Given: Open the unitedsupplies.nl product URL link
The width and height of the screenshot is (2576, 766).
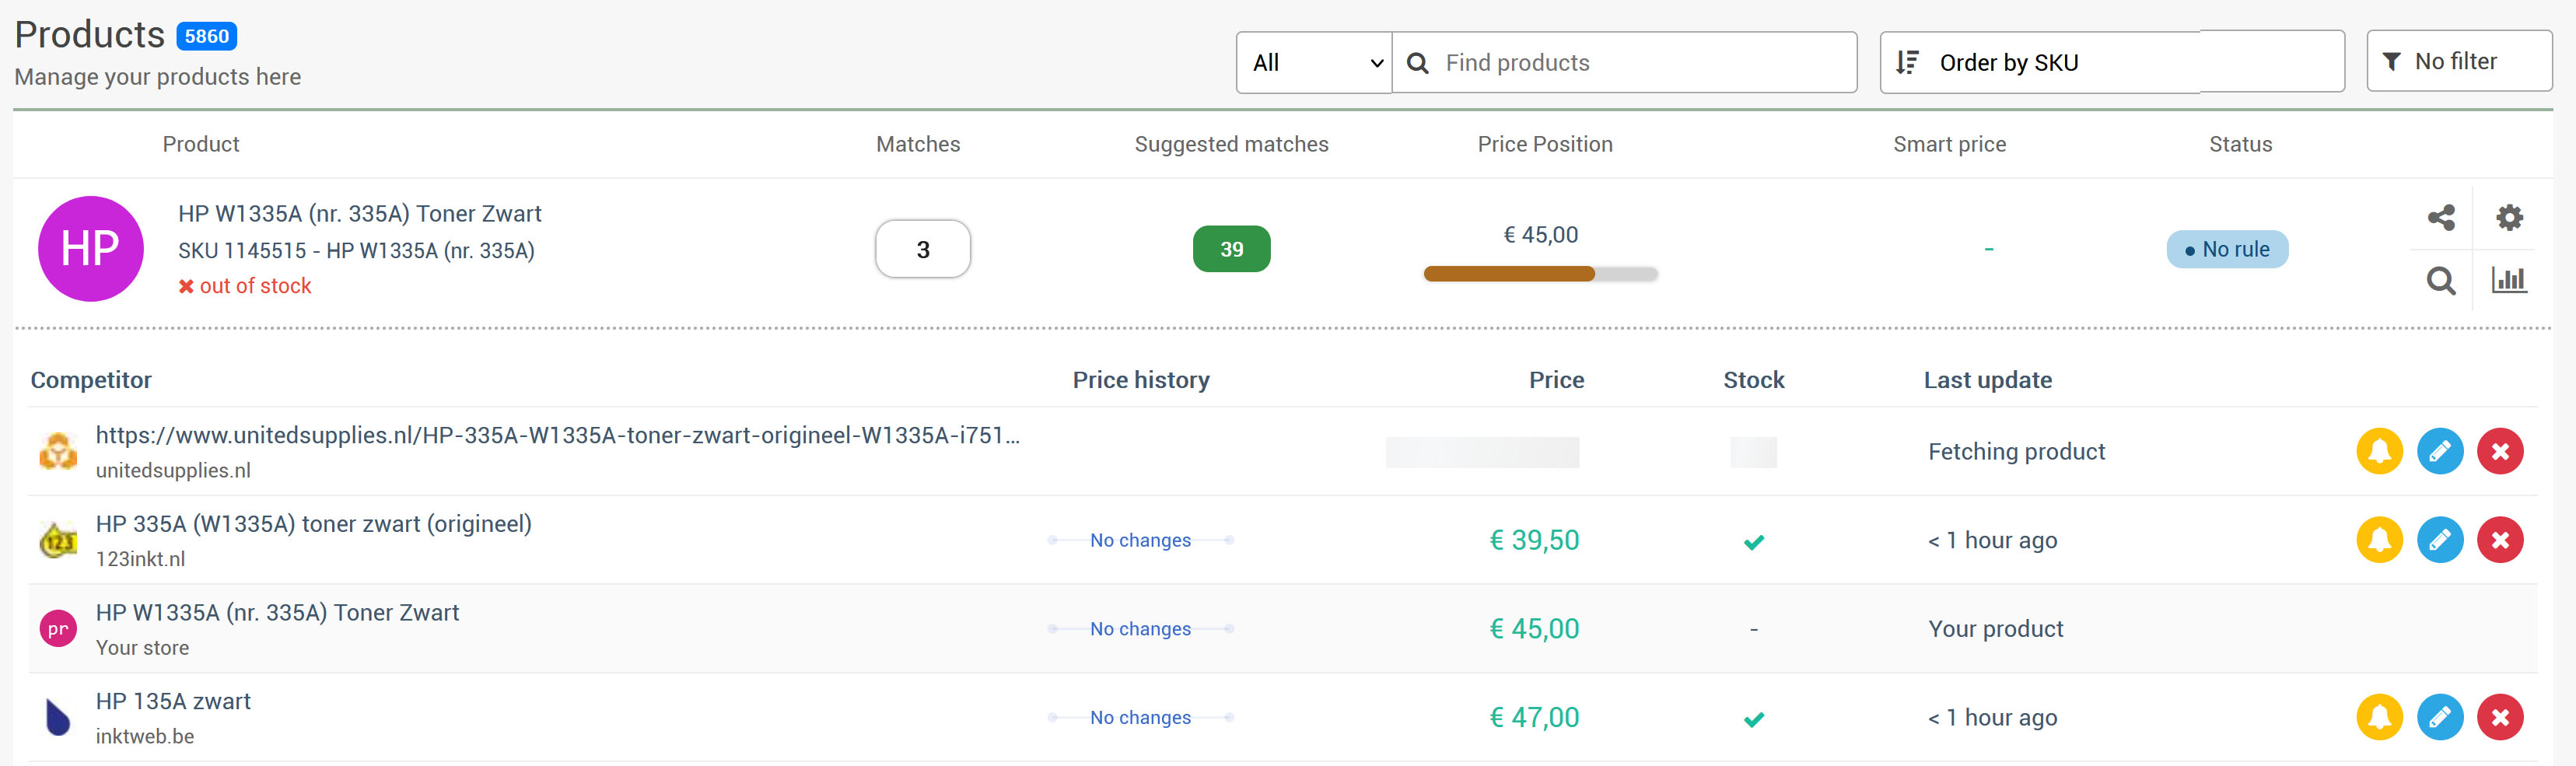Looking at the screenshot, I should [x=557, y=435].
